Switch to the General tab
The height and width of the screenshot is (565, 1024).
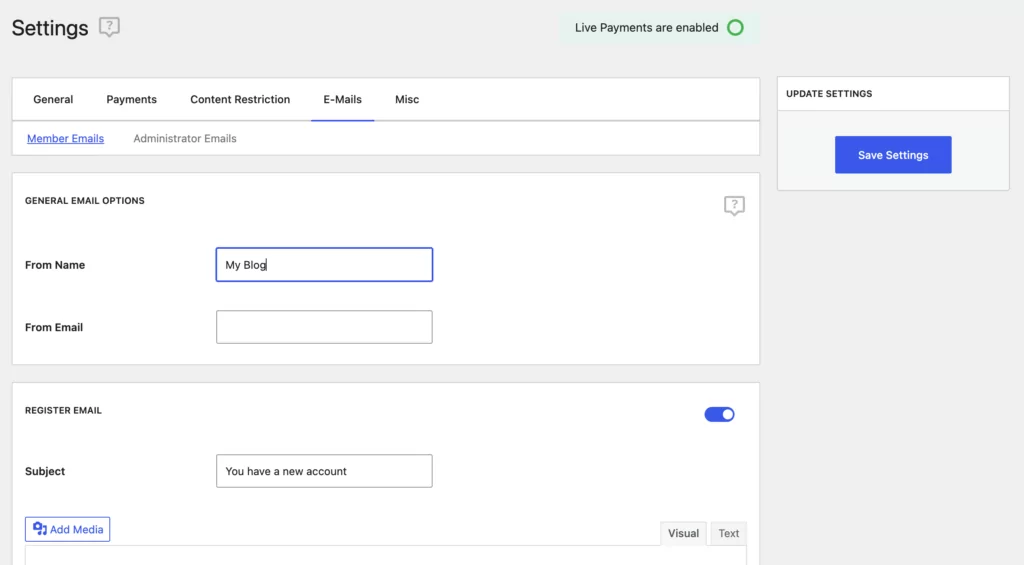(53, 99)
